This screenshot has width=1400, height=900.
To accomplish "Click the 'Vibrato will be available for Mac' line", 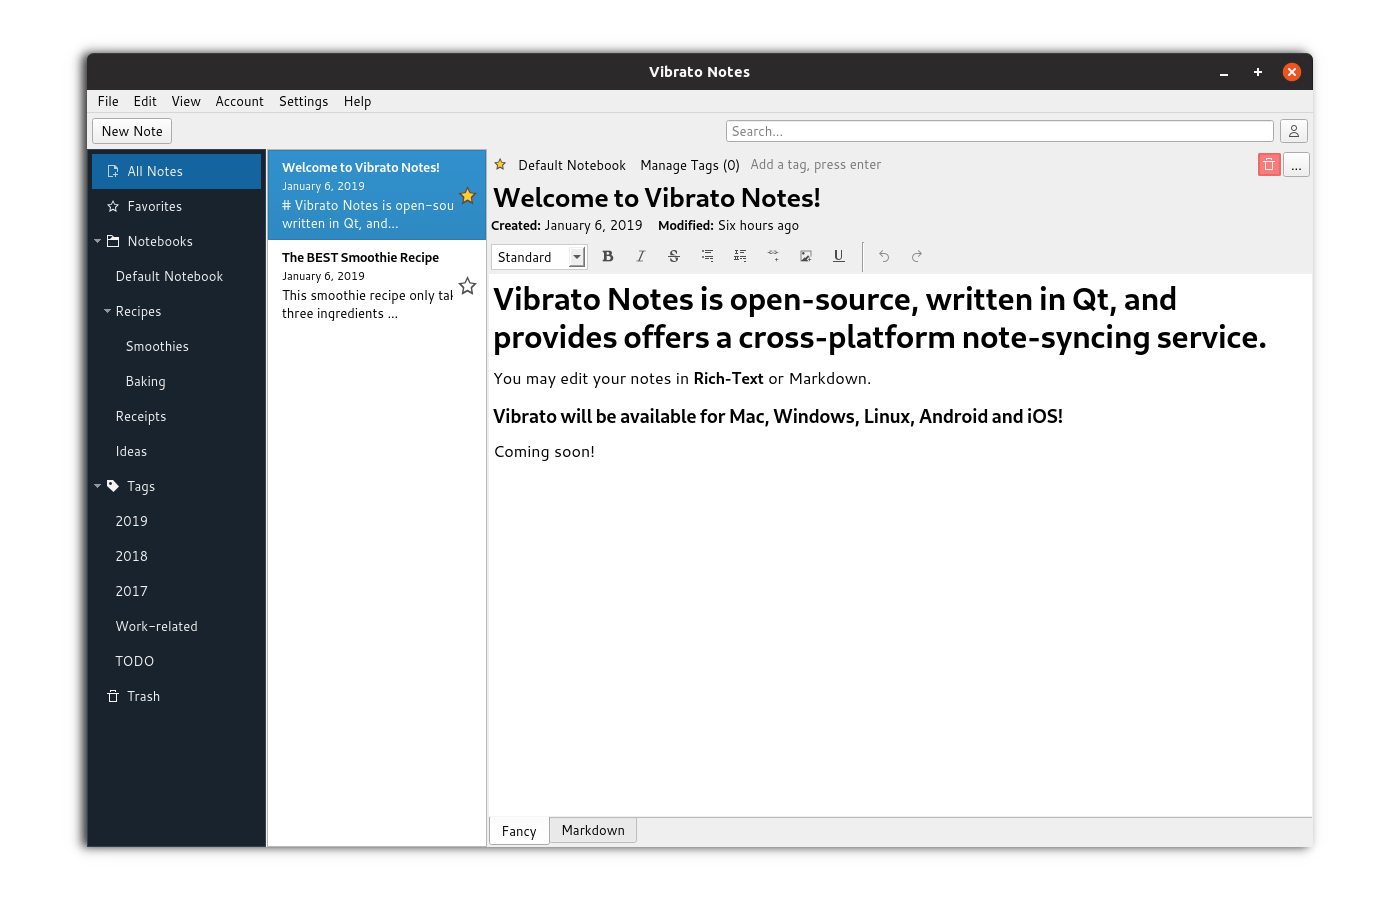I will click(778, 416).
